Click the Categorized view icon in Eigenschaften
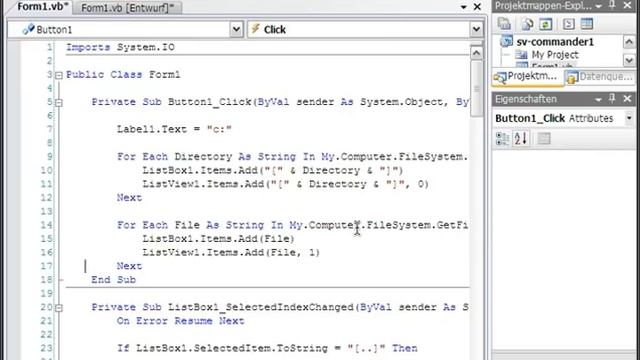This screenshot has height=360, width=640. 502,139
